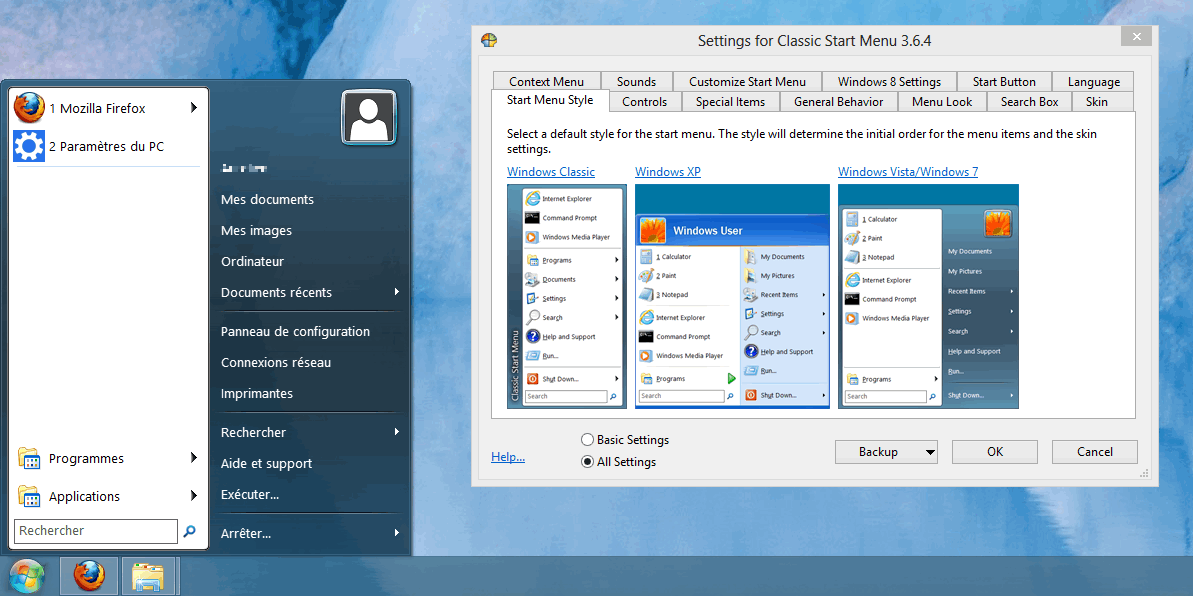Expand the Programmes submenu arrow
The image size is (1193, 596).
(x=194, y=458)
